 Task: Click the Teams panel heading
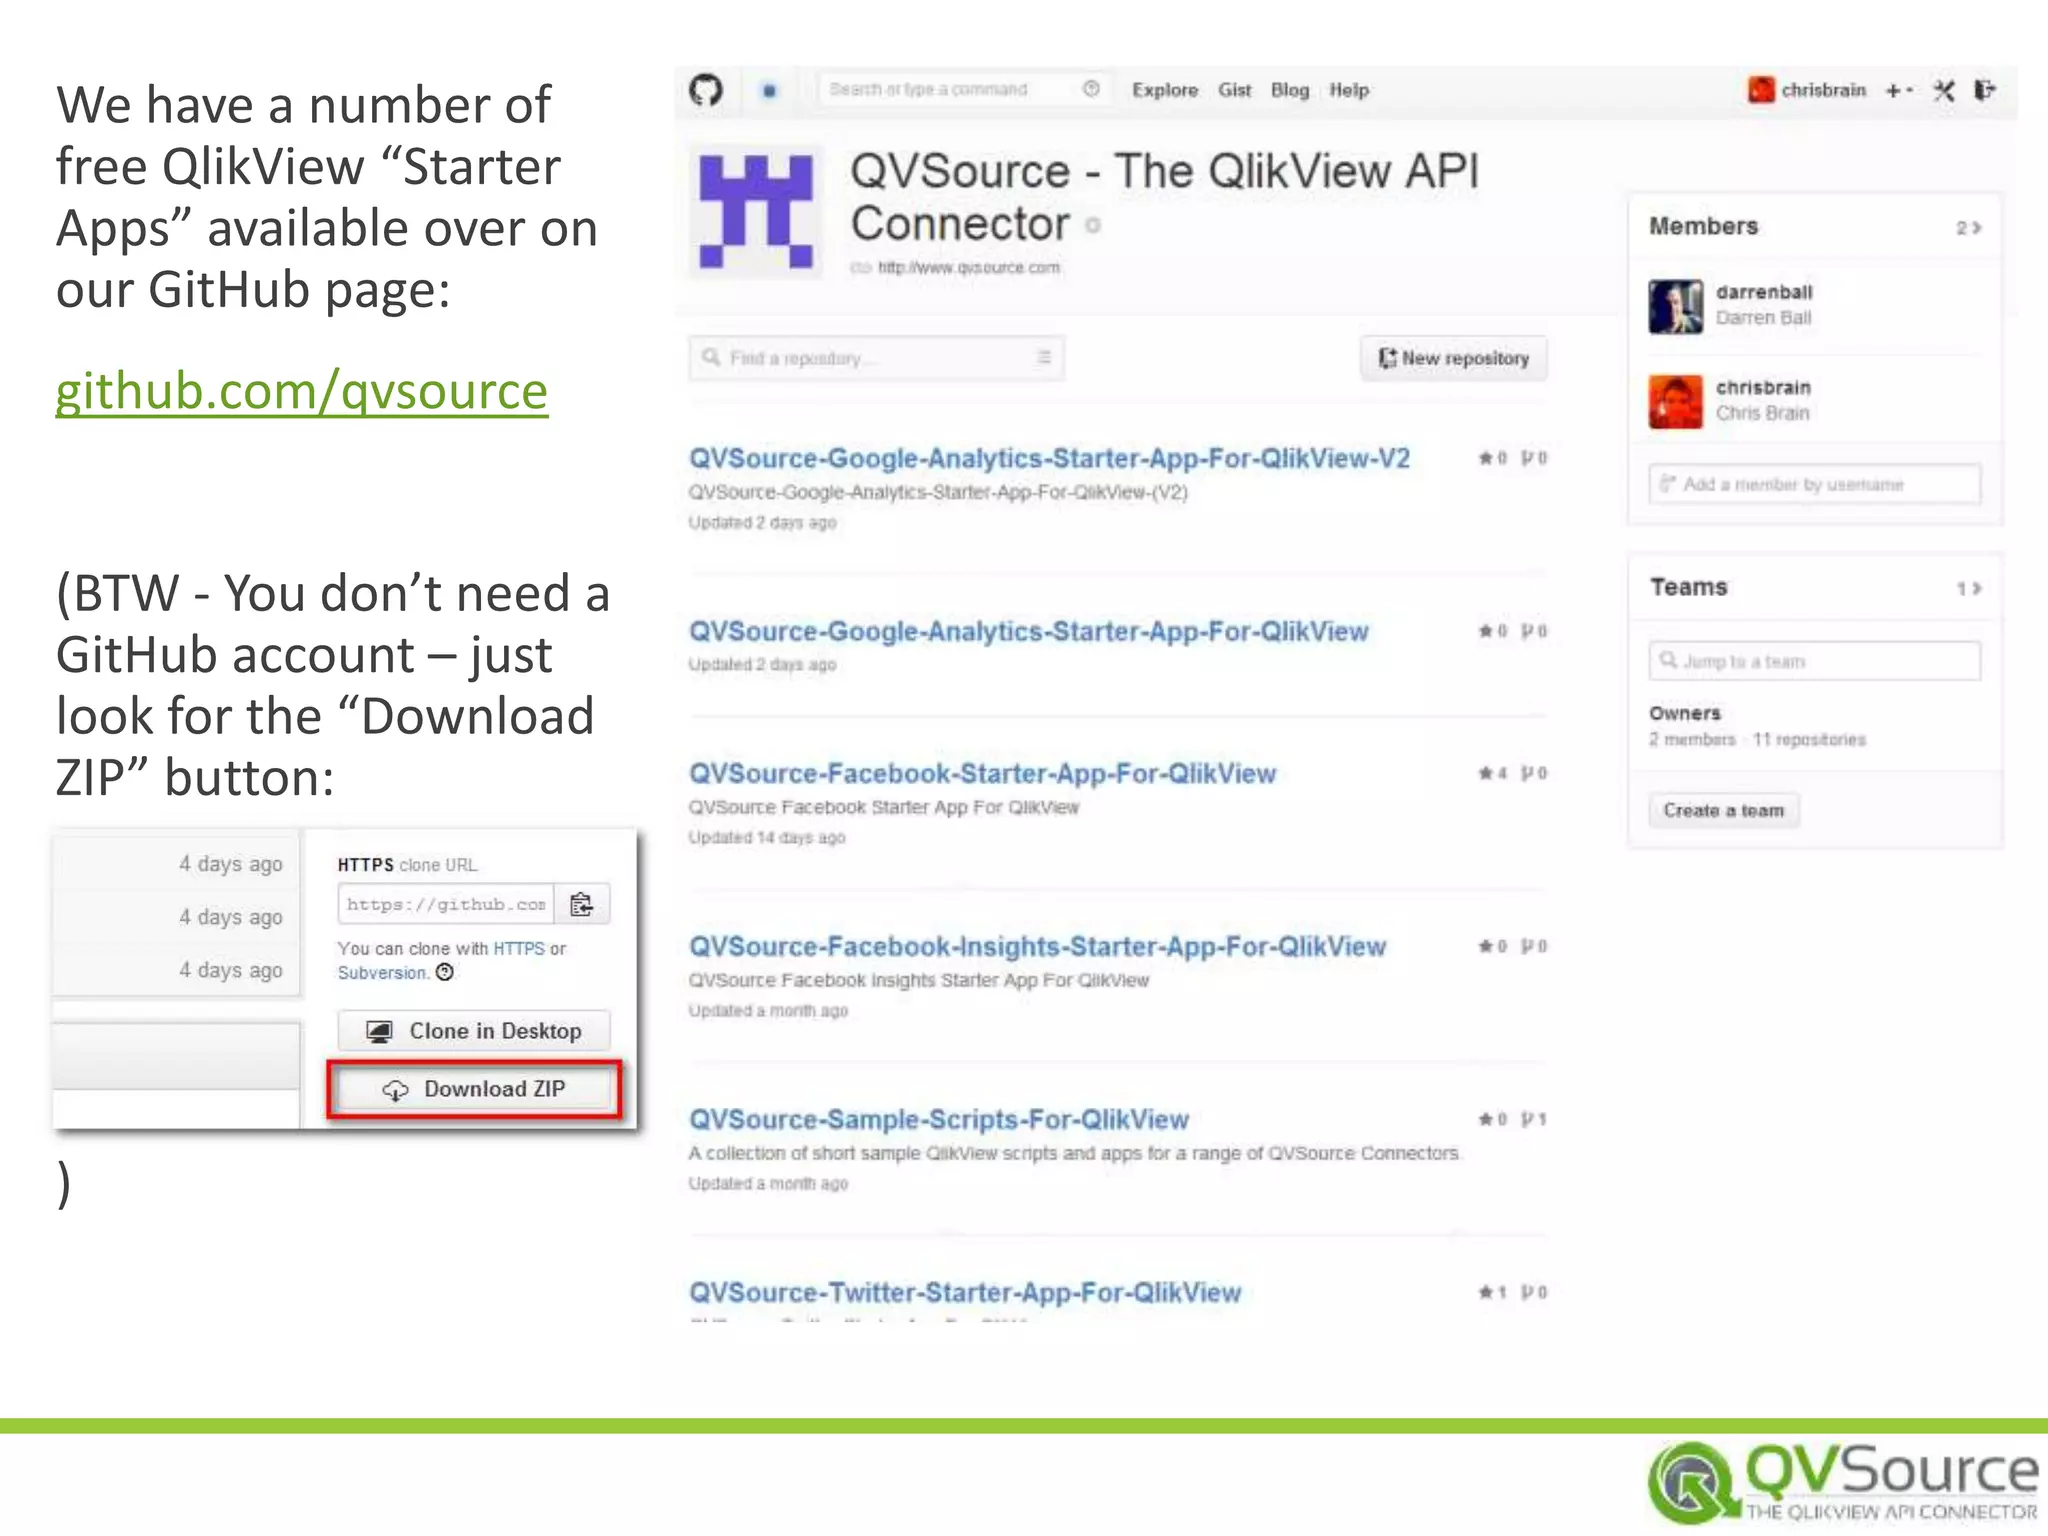pyautogui.click(x=1688, y=587)
